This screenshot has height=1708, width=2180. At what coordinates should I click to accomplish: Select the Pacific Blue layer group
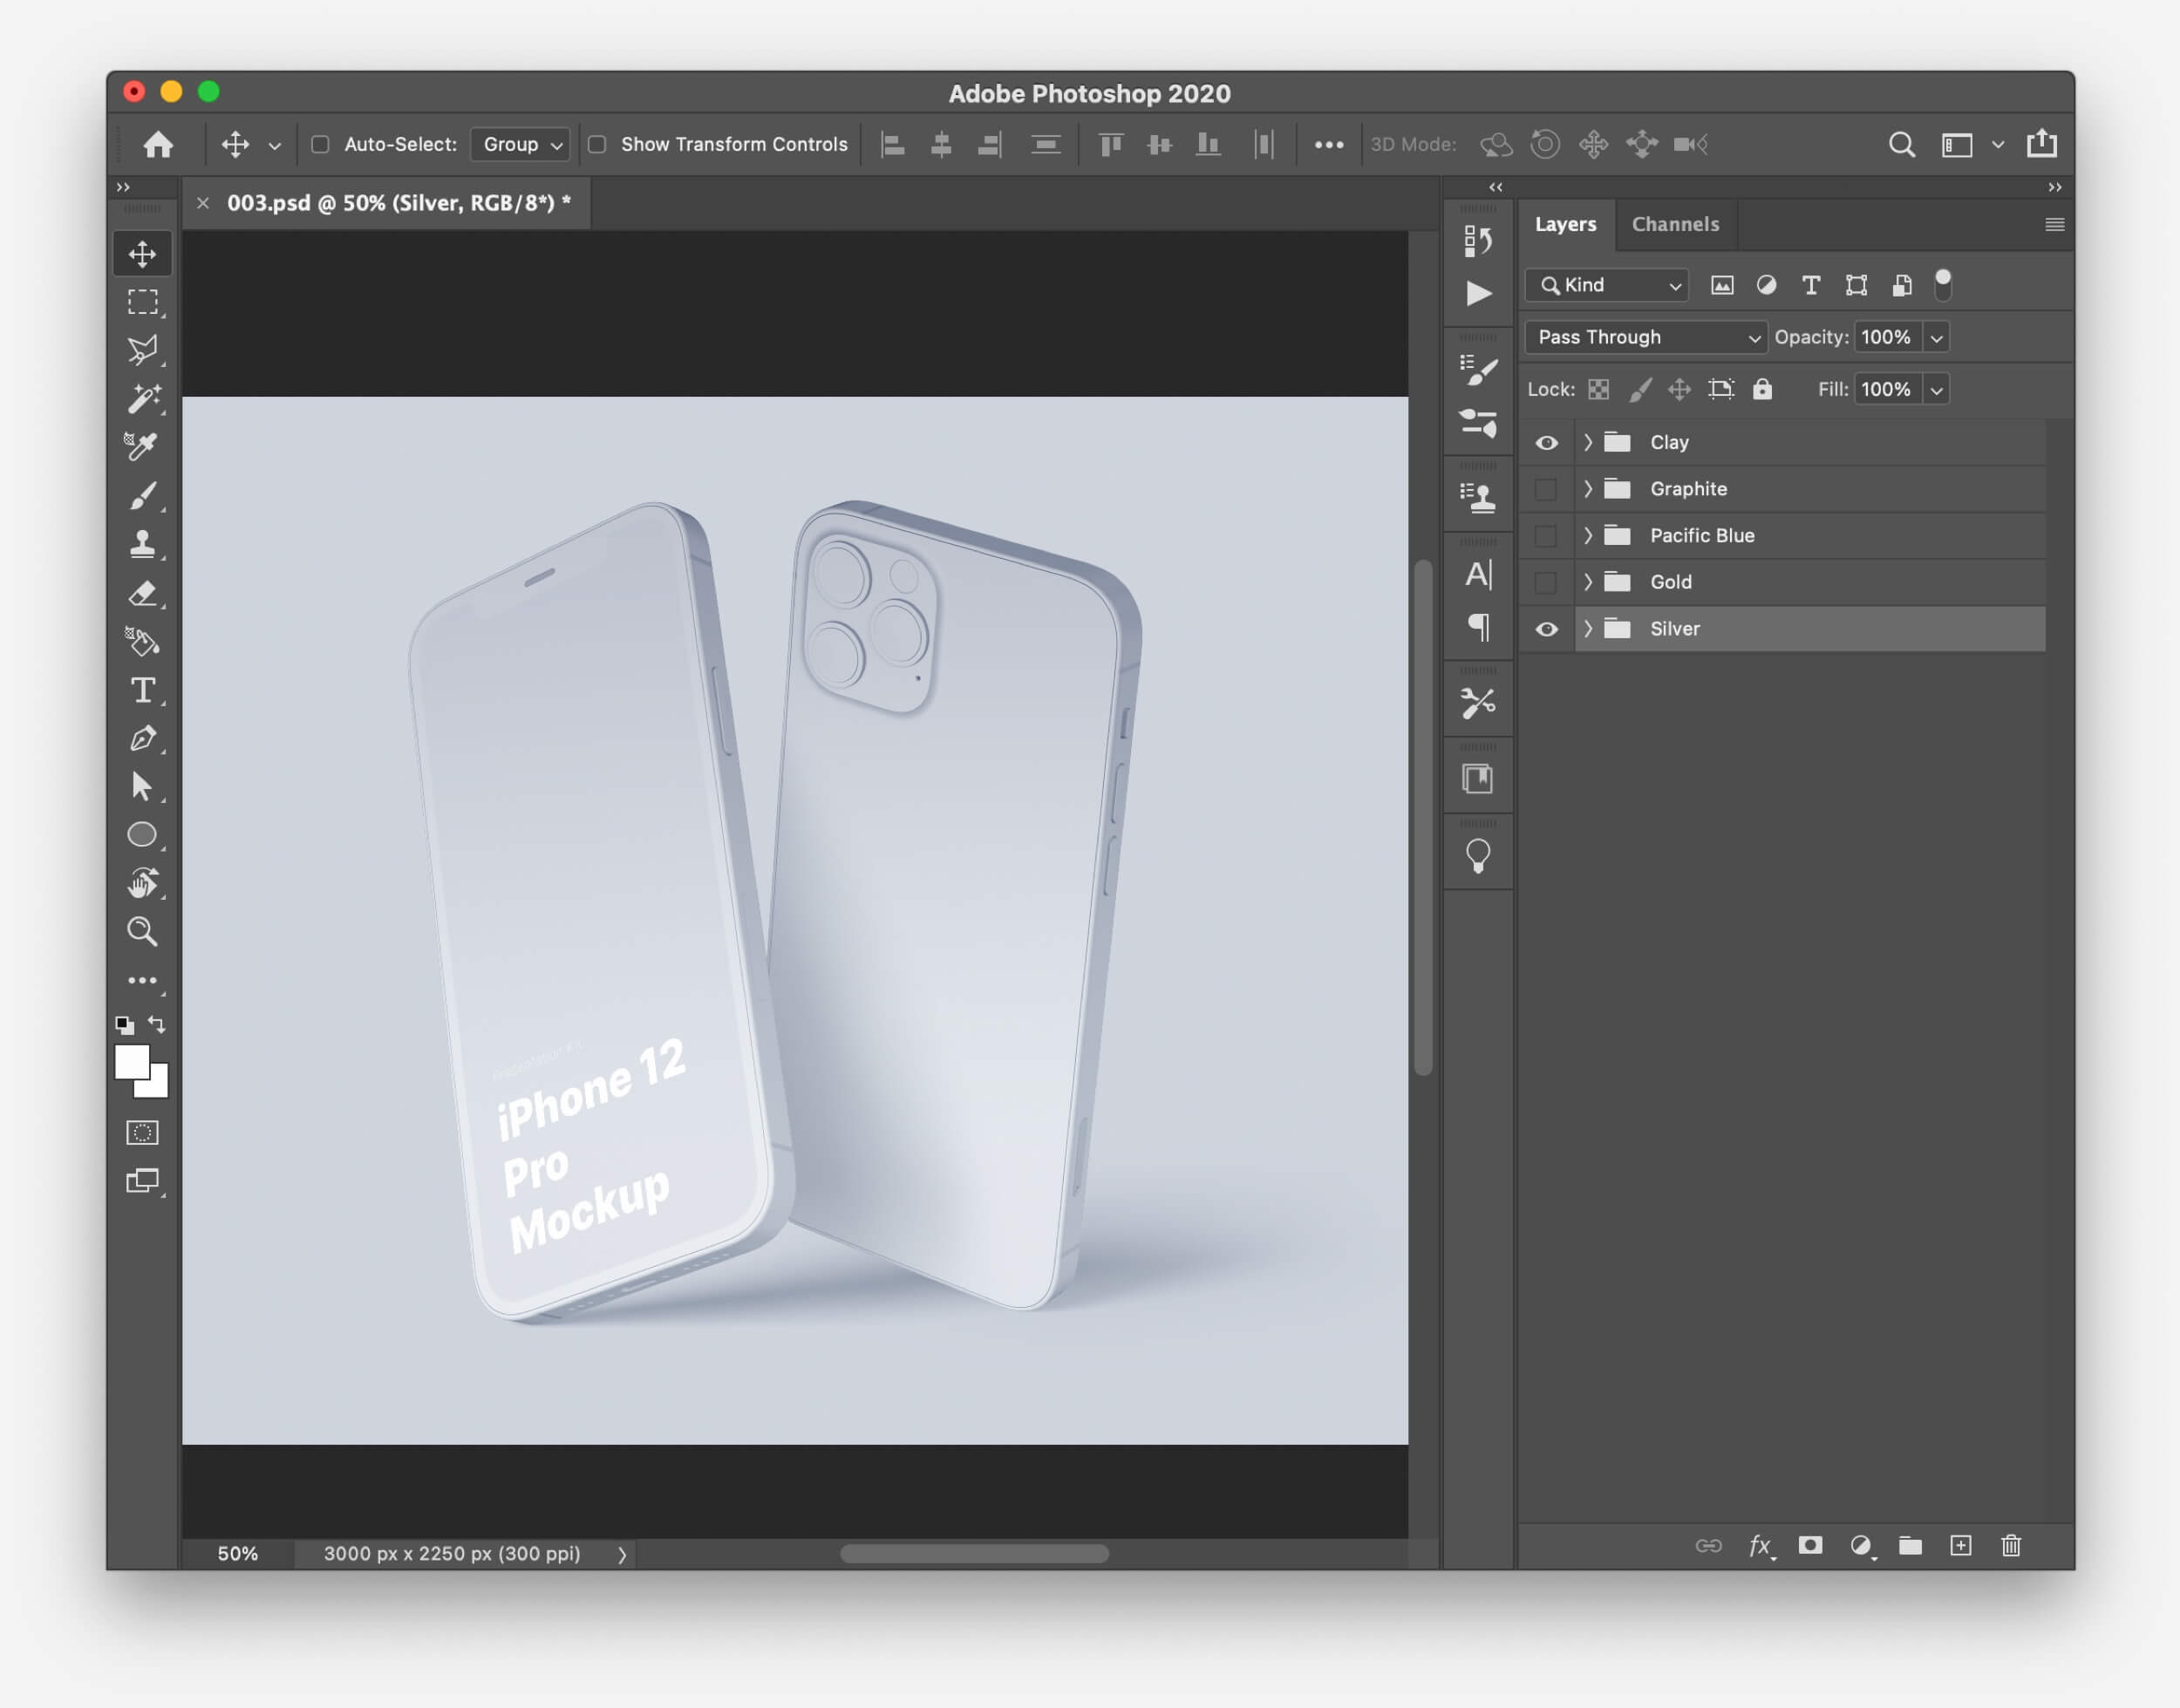[1810, 536]
